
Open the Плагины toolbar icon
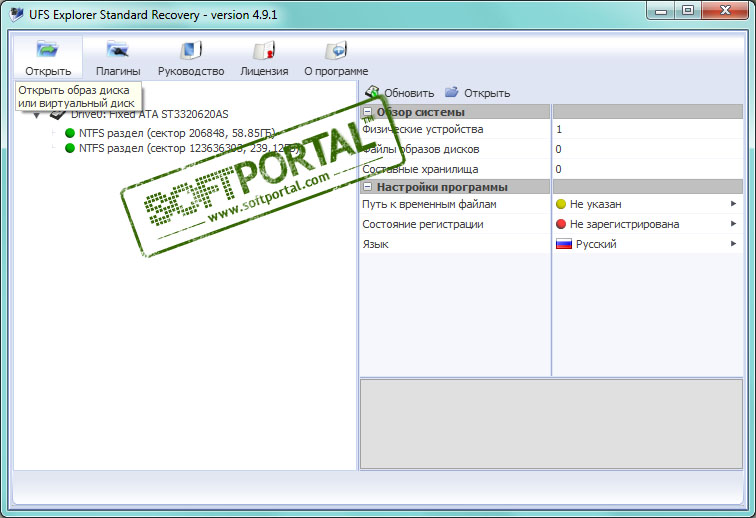tap(118, 49)
